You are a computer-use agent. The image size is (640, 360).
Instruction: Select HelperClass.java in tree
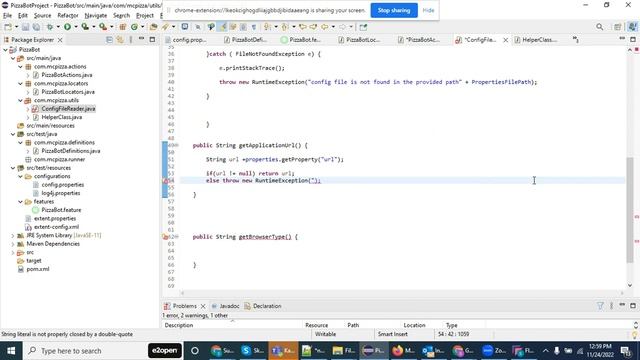click(x=62, y=117)
